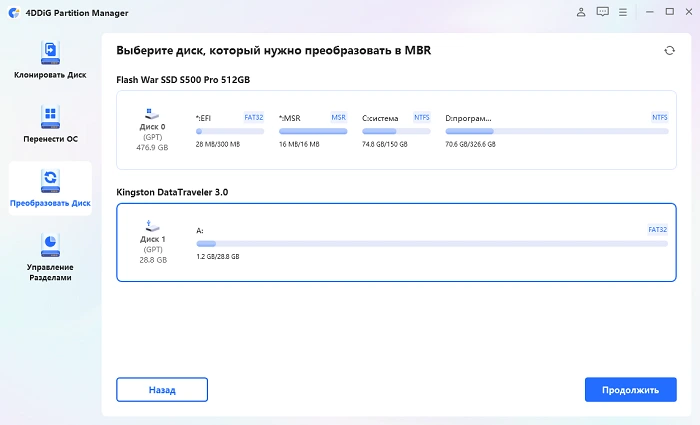The height and width of the screenshot is (425, 700).
Task: Select the Convert Disk (Преобразовать Диск) section
Action: pyautogui.click(x=50, y=188)
